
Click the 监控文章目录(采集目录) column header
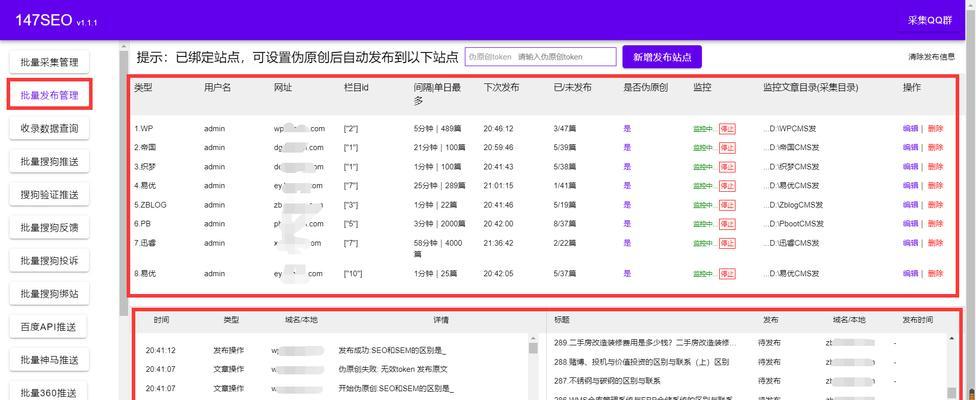click(810, 88)
